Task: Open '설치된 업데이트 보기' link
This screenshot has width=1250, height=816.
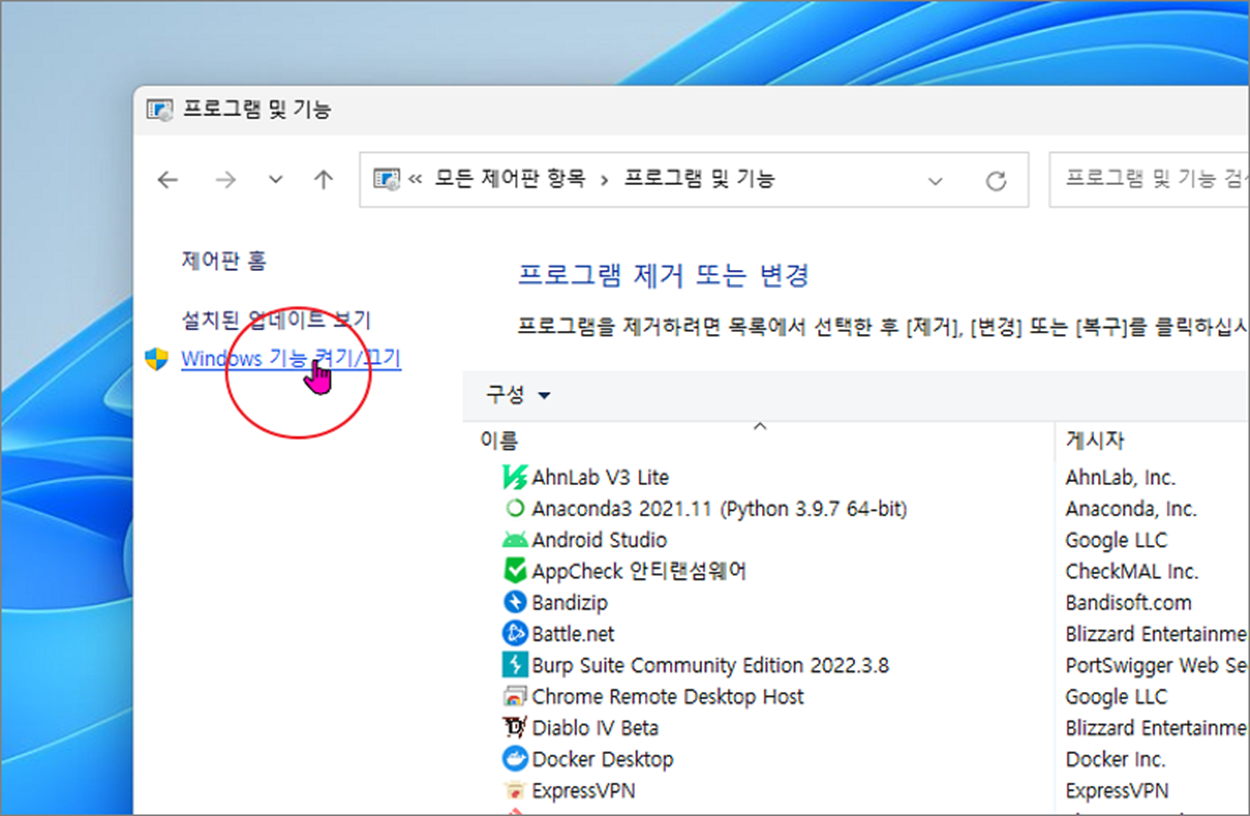Action: [x=276, y=320]
